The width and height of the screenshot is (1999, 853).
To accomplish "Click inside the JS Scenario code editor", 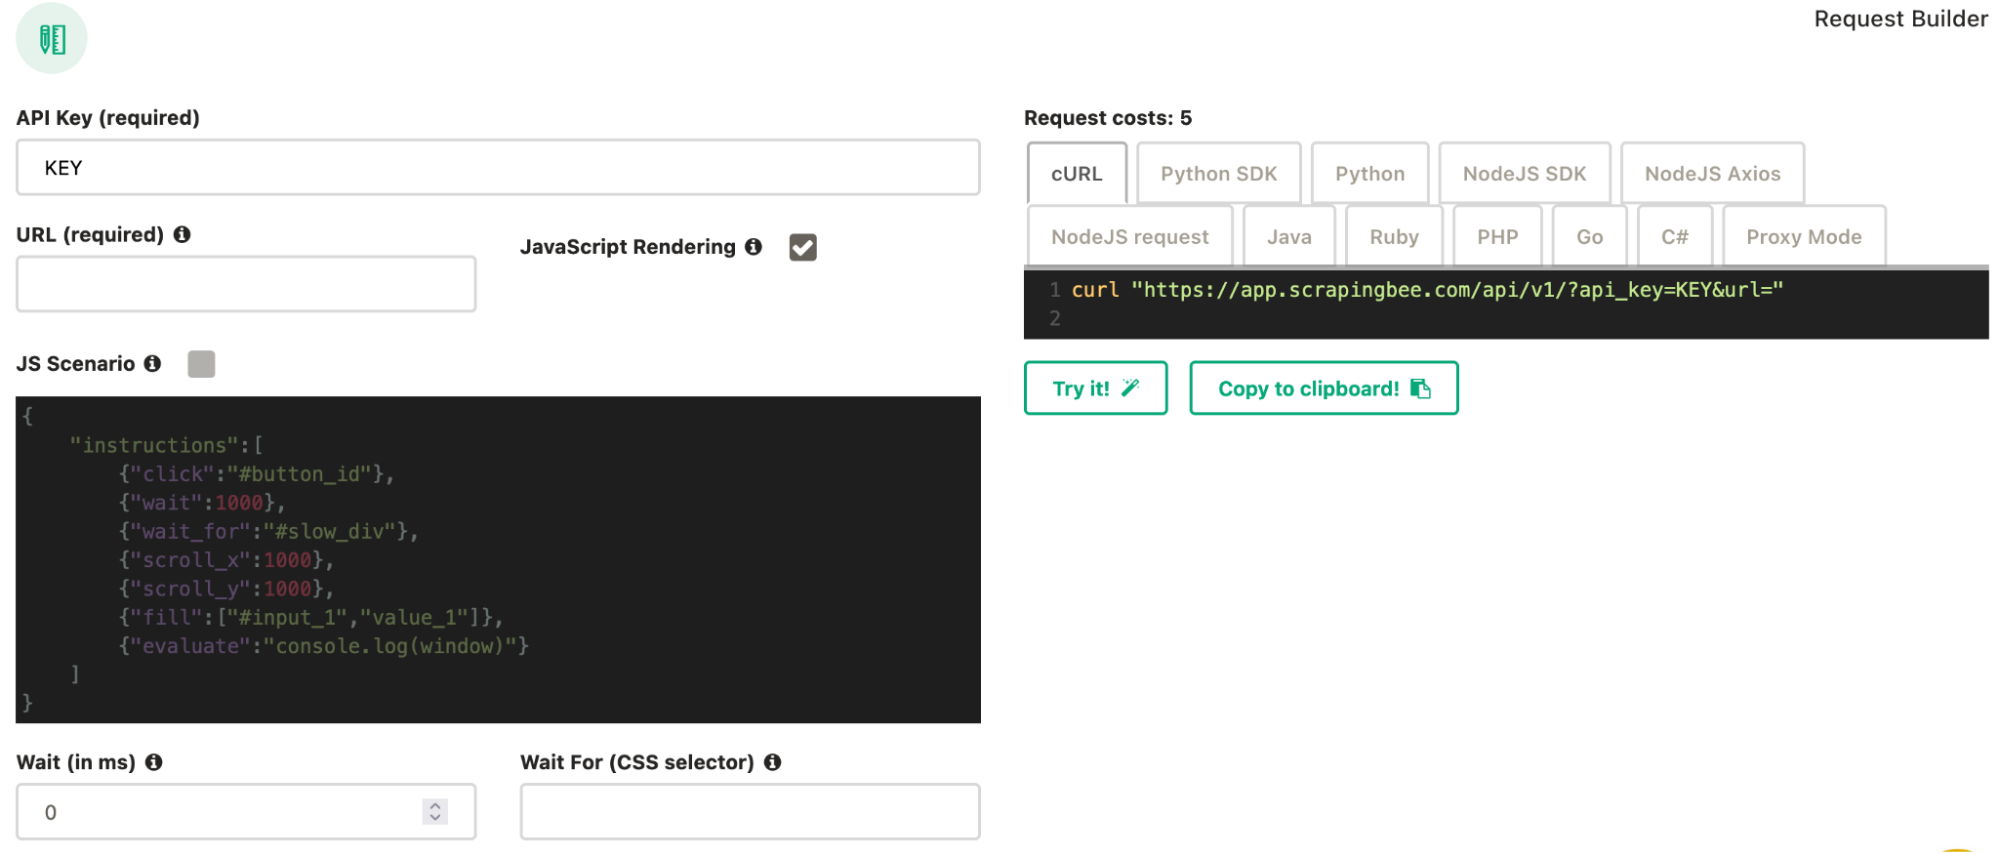I will coord(497,559).
